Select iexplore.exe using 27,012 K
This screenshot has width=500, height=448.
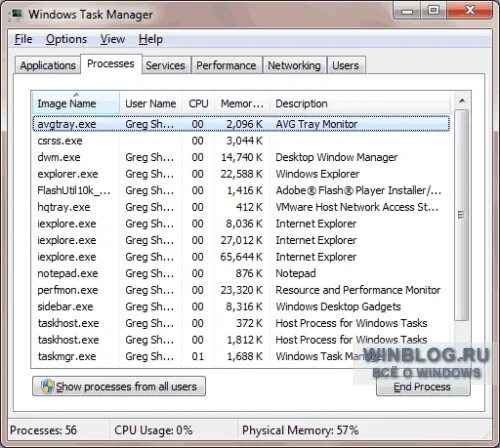(241, 240)
